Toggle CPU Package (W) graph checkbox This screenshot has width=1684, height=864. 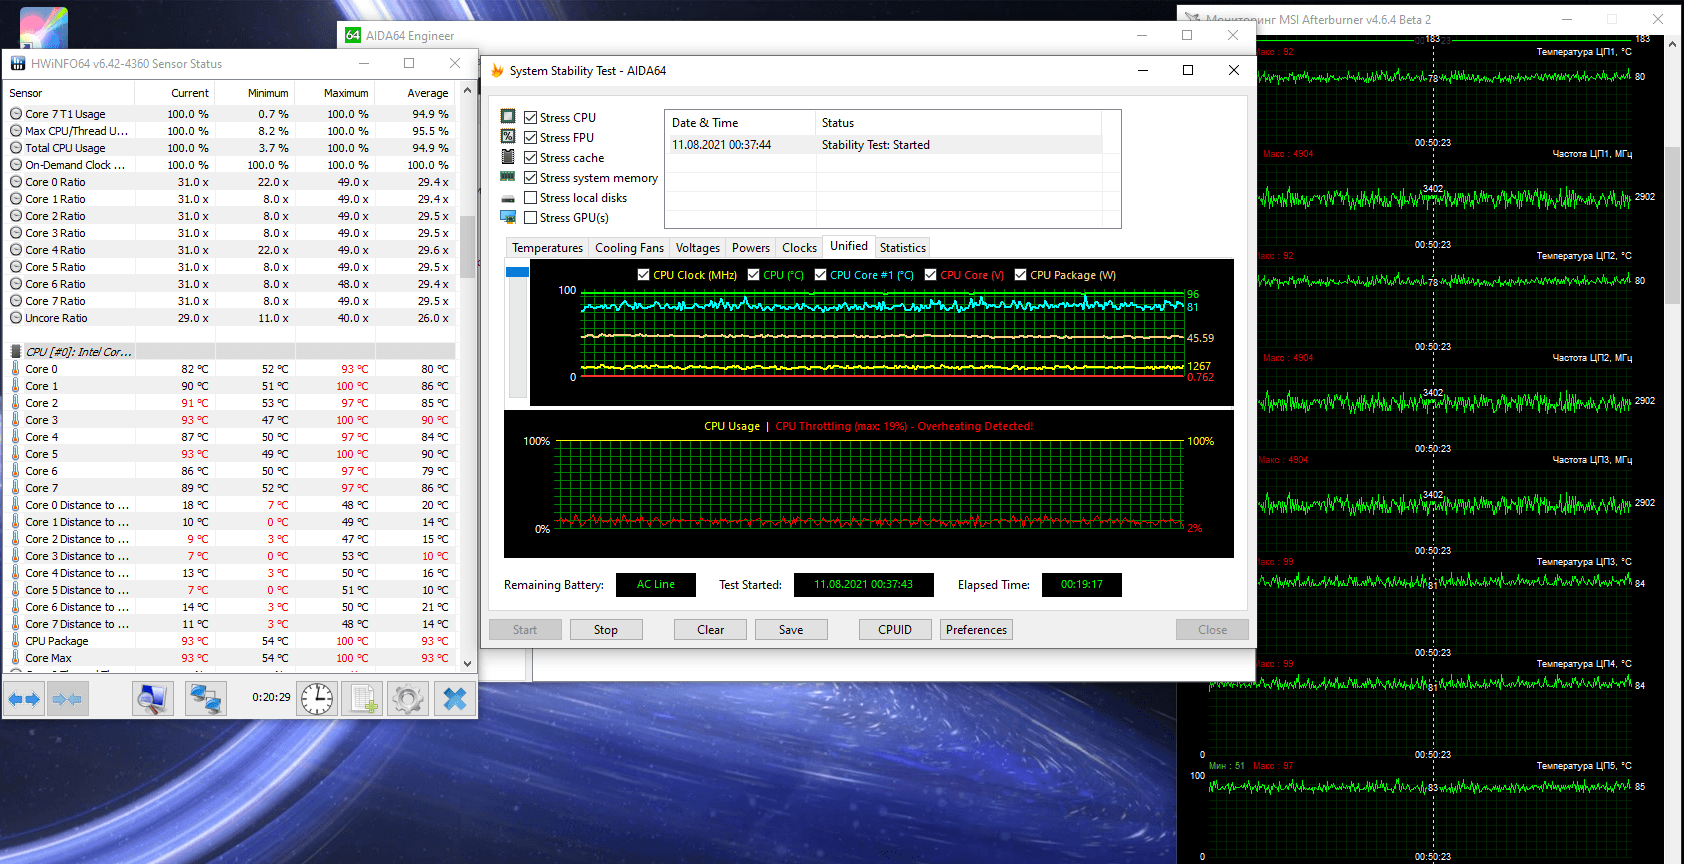pos(1020,275)
